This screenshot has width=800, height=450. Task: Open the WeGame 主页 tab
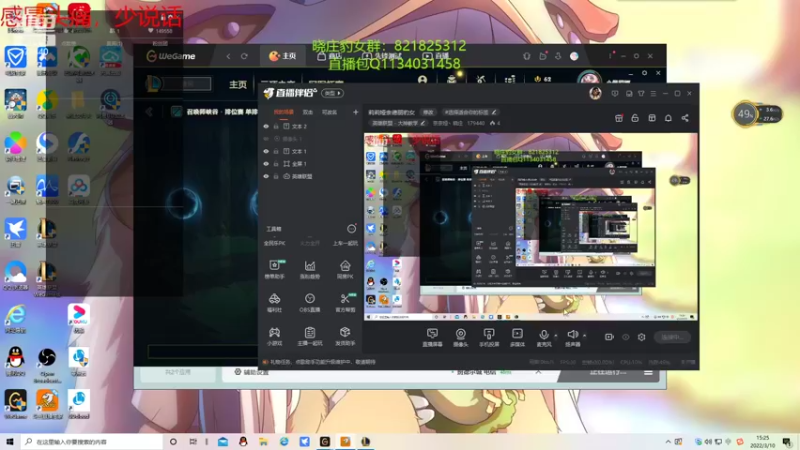[x=283, y=56]
